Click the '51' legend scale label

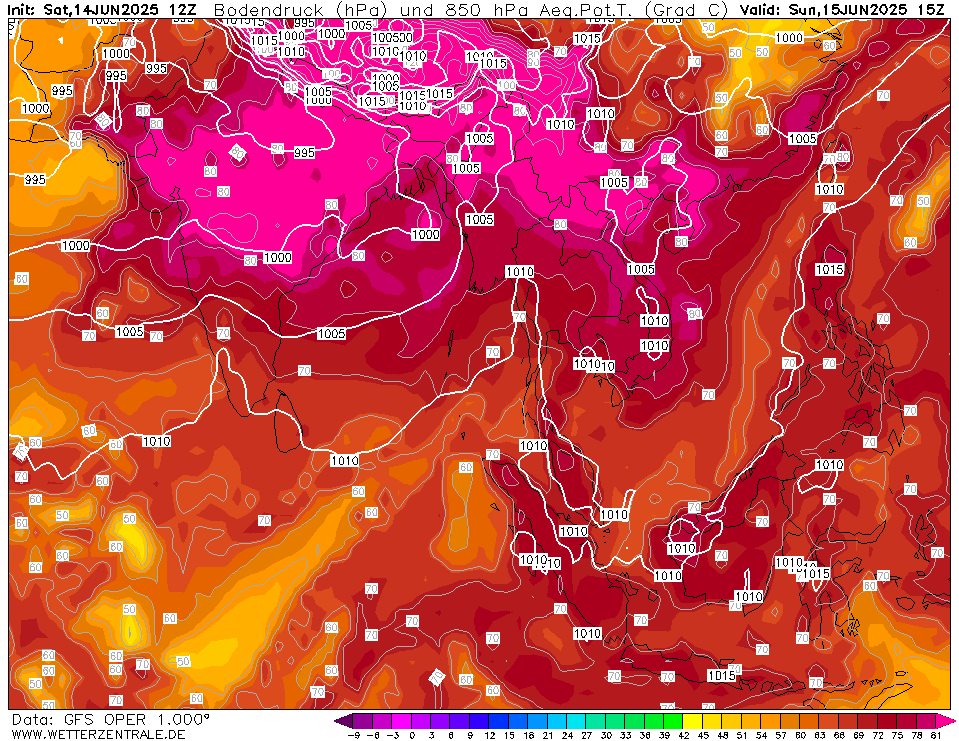(x=742, y=735)
